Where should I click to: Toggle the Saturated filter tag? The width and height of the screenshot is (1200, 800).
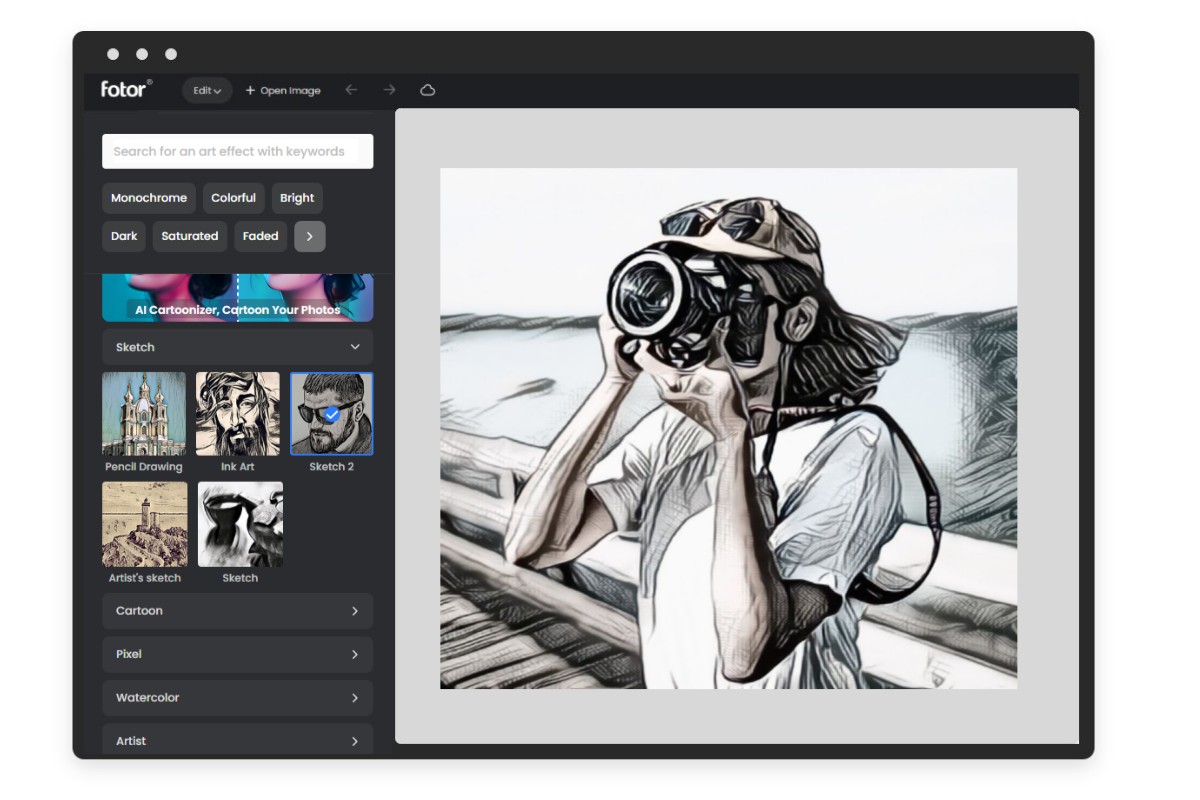189,236
